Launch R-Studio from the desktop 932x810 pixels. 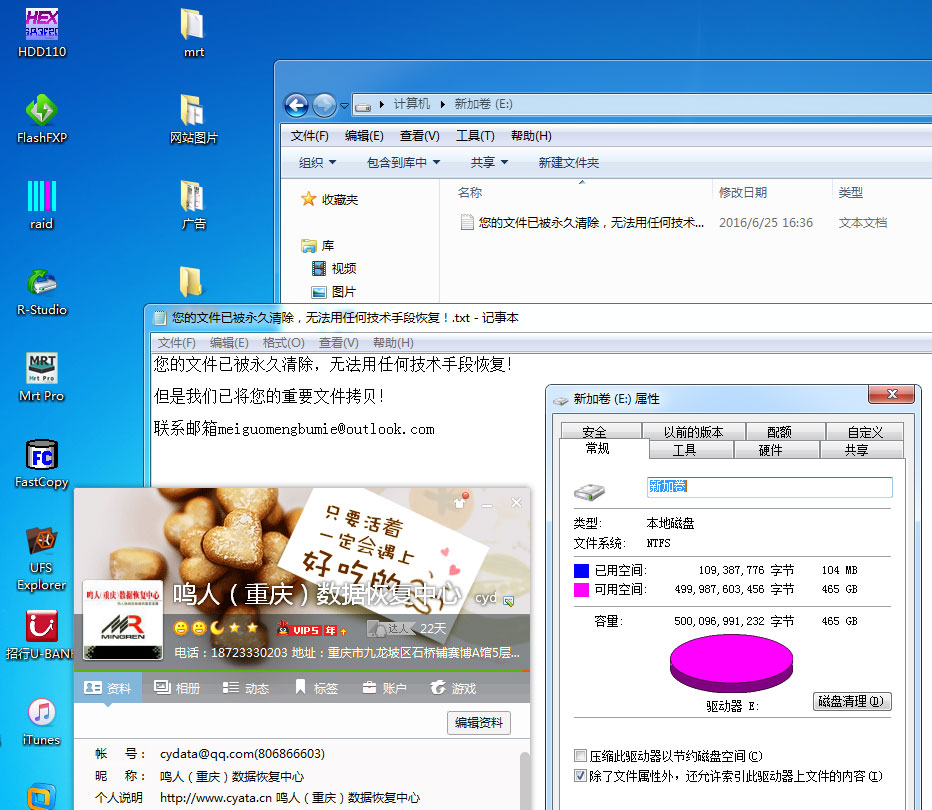[42, 285]
